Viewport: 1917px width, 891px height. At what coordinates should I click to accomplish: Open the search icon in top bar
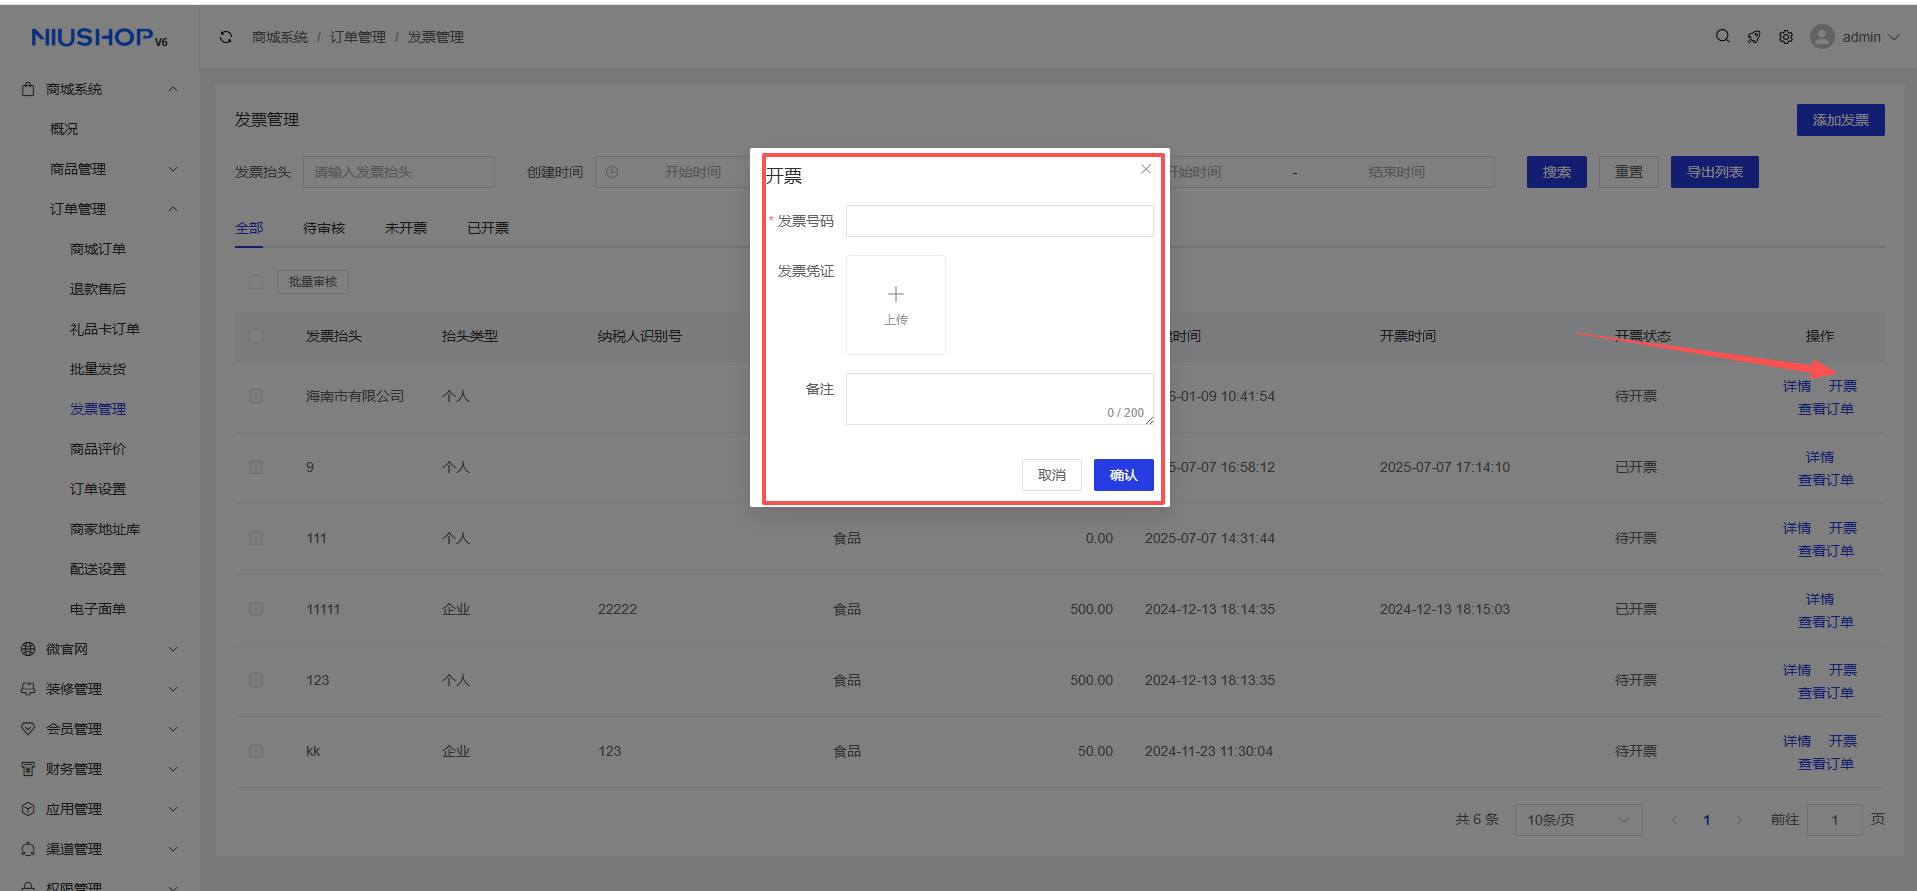click(1722, 36)
